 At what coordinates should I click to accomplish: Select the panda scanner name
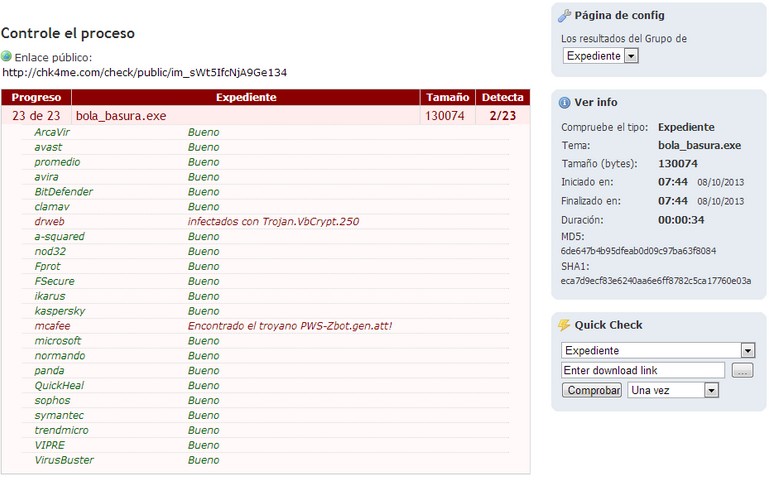tap(49, 371)
